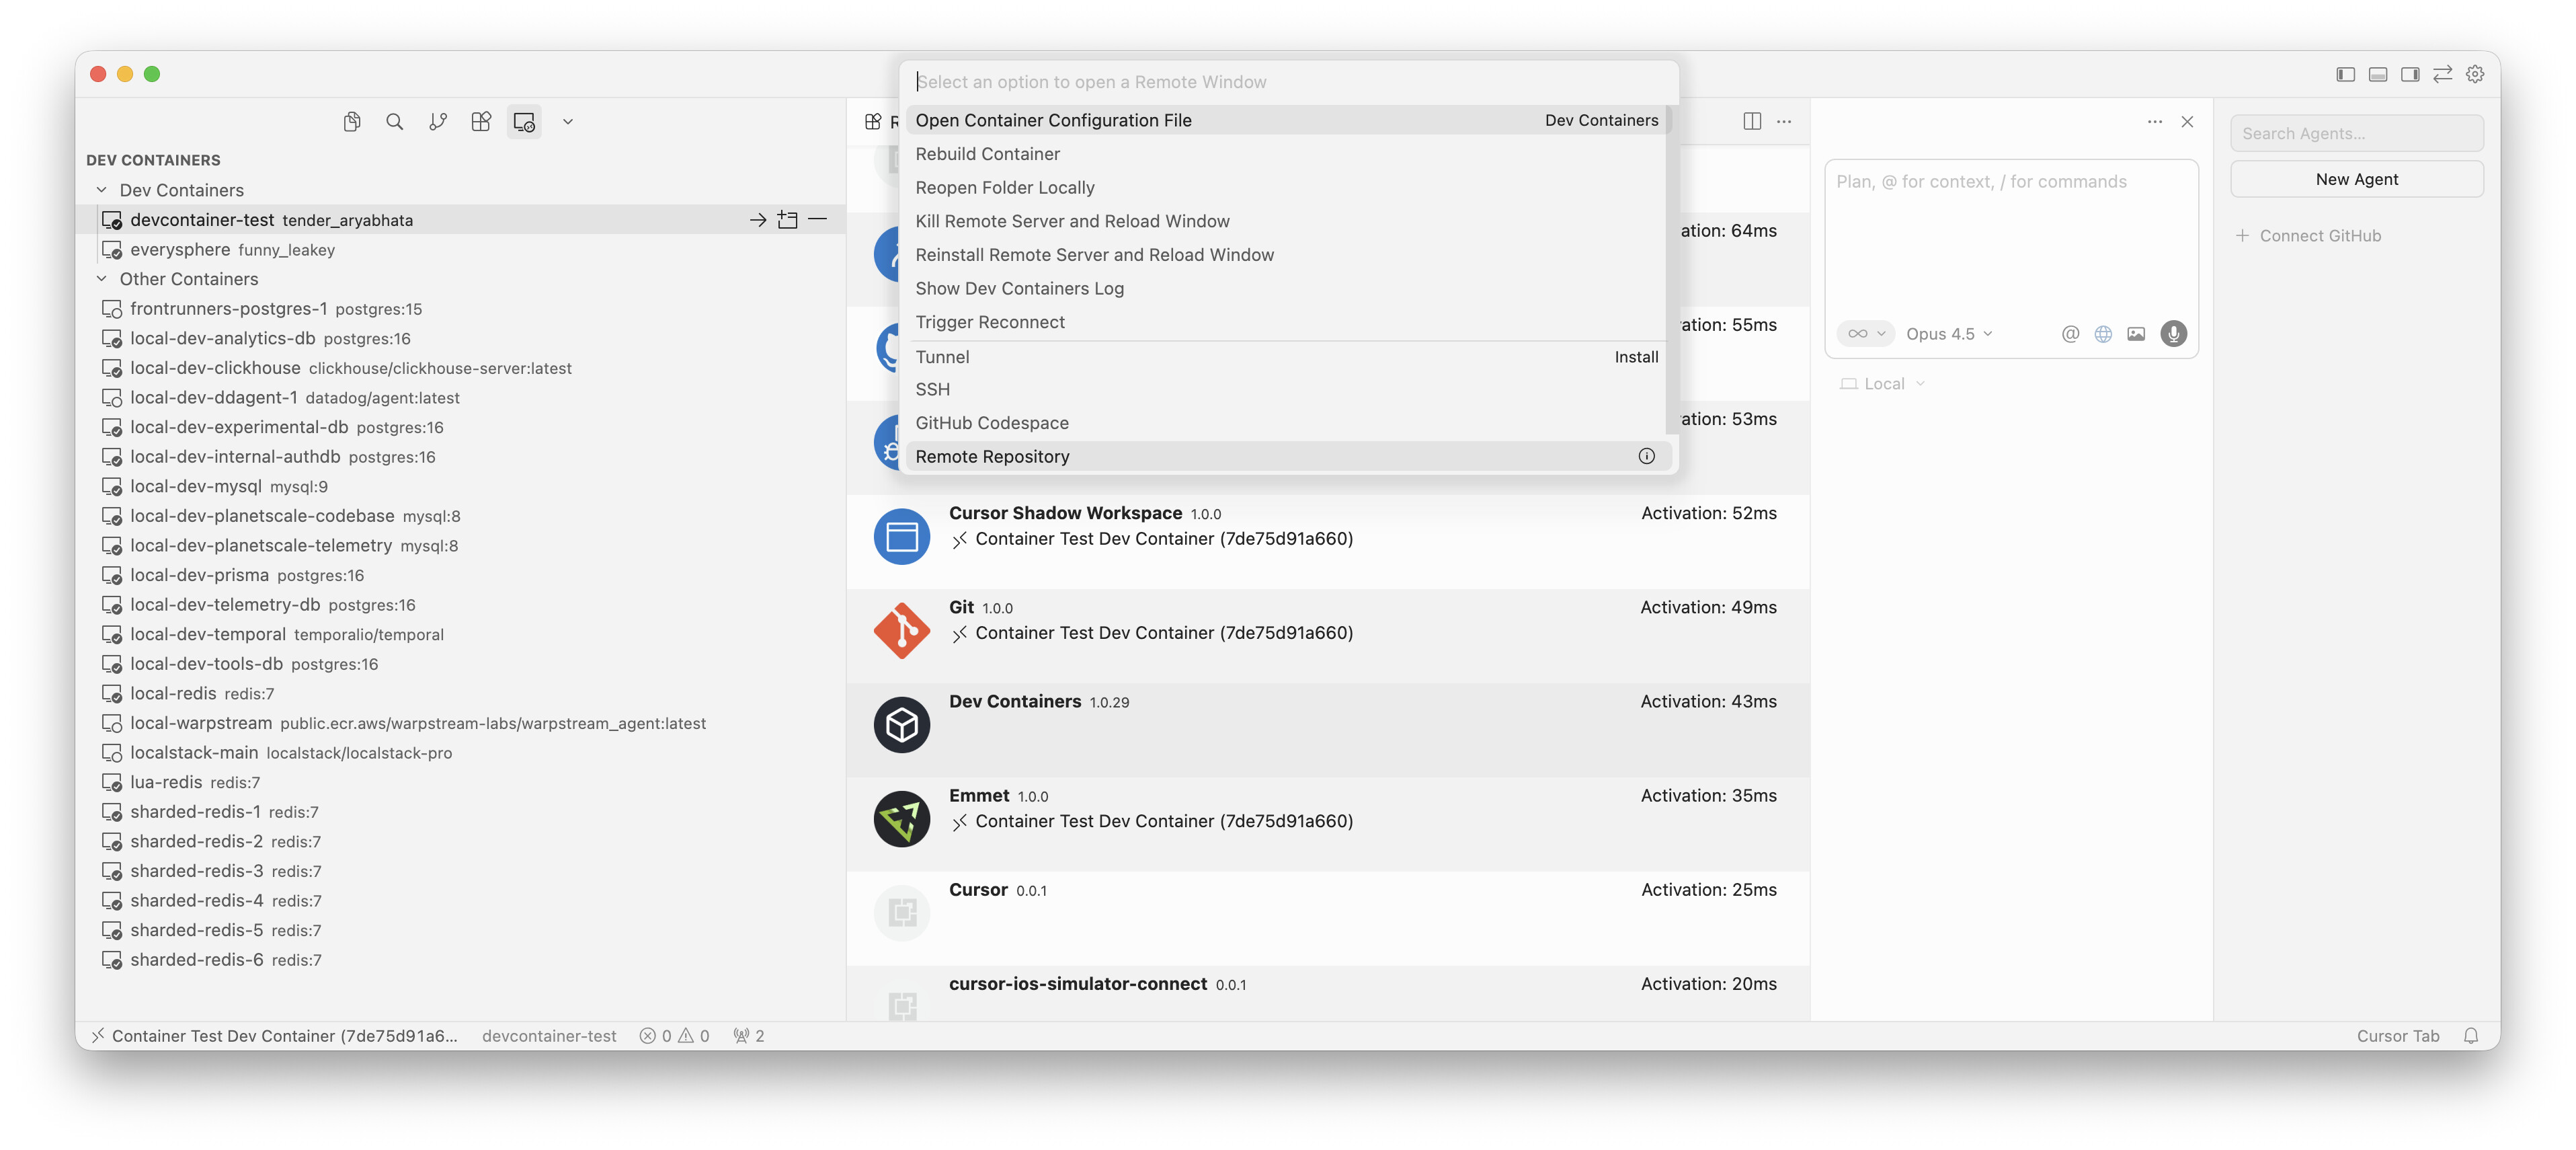Open editor more actions ellipsis

1784,121
